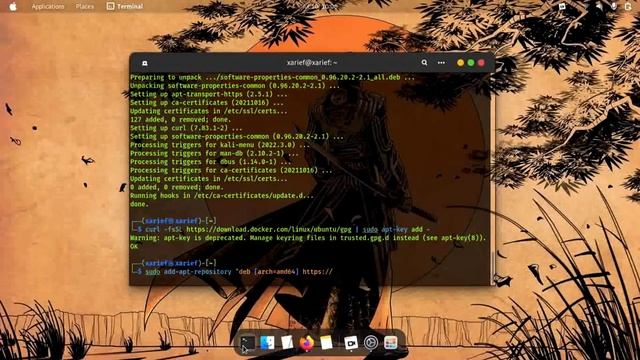Click the '0 added, 0 removed; done.' line
The height and width of the screenshot is (360, 640).
pyautogui.click(x=177, y=187)
